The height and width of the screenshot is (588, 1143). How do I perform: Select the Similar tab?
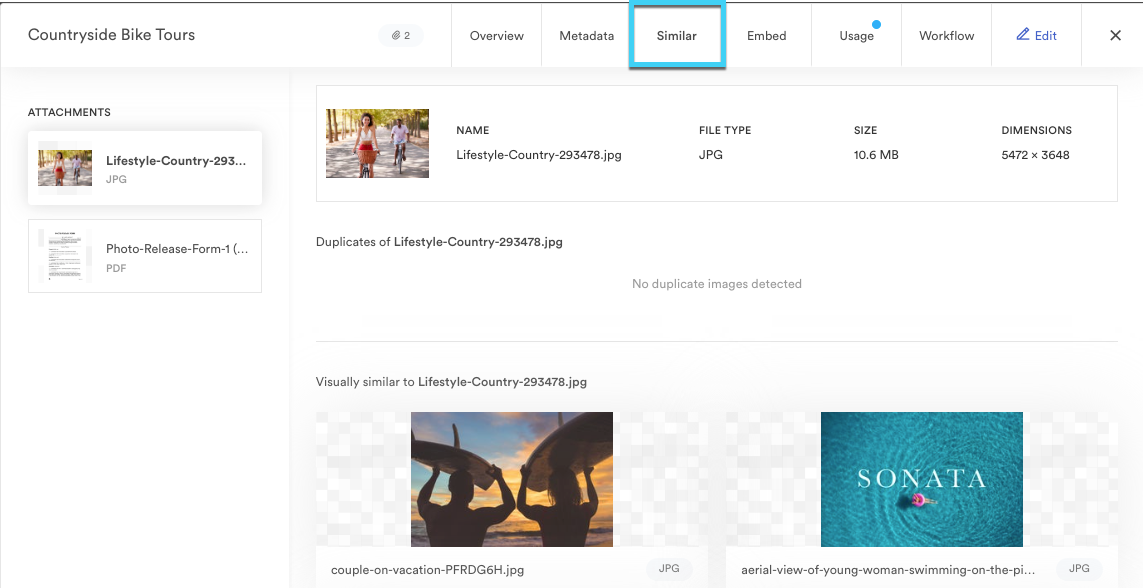pos(676,36)
